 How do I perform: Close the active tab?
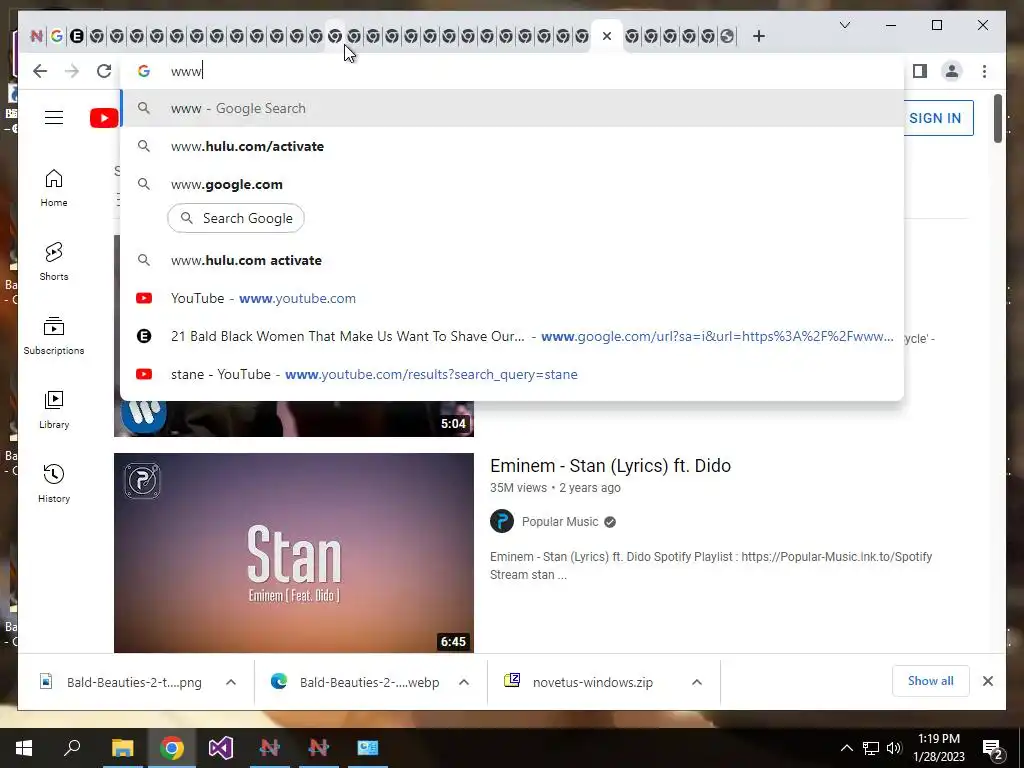coord(607,36)
